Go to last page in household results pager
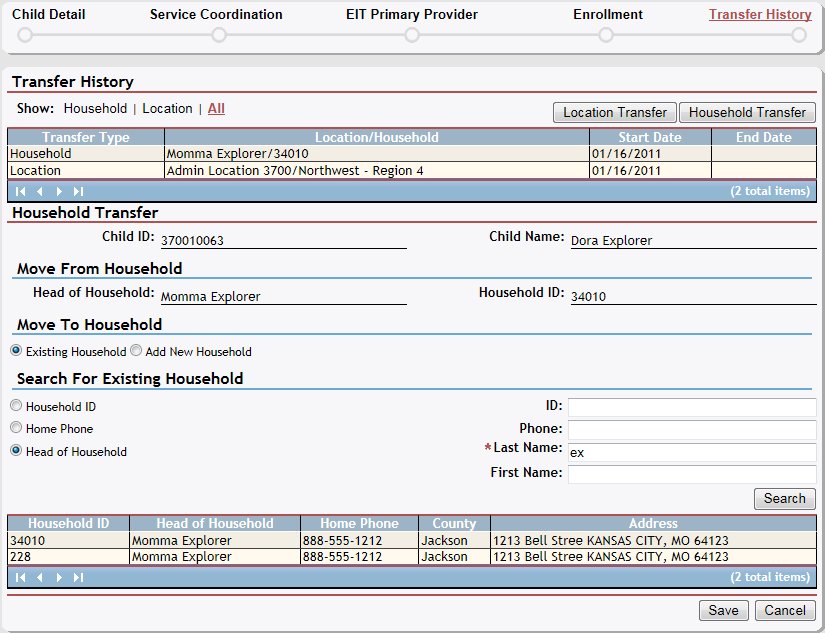 pos(78,577)
